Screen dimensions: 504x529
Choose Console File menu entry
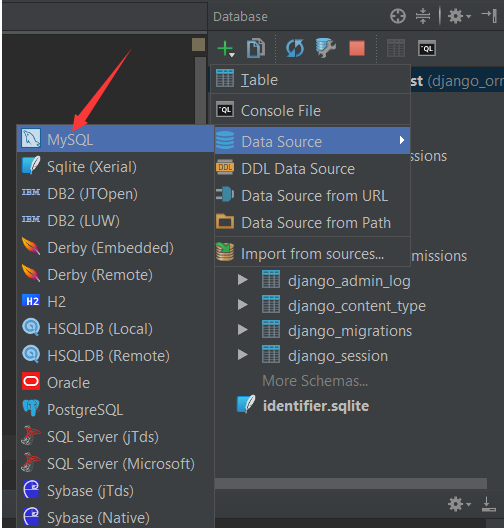pyautogui.click(x=310, y=111)
